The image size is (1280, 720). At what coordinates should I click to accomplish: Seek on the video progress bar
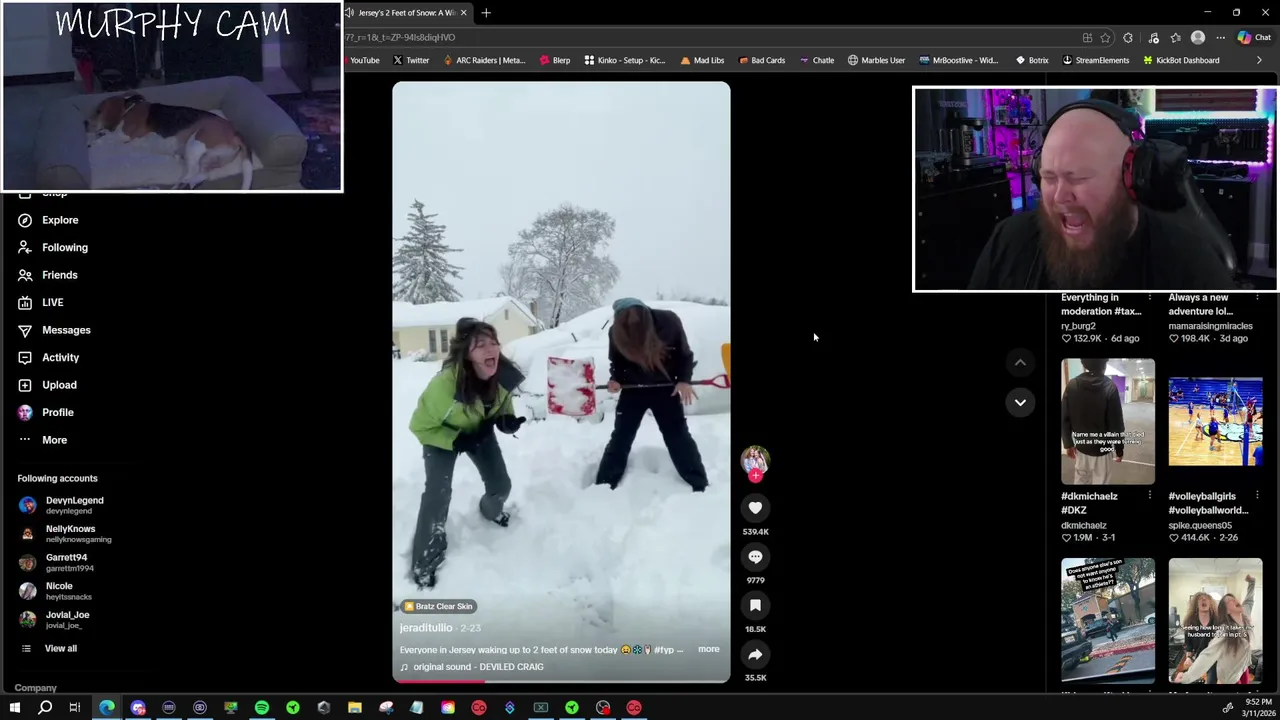point(561,680)
